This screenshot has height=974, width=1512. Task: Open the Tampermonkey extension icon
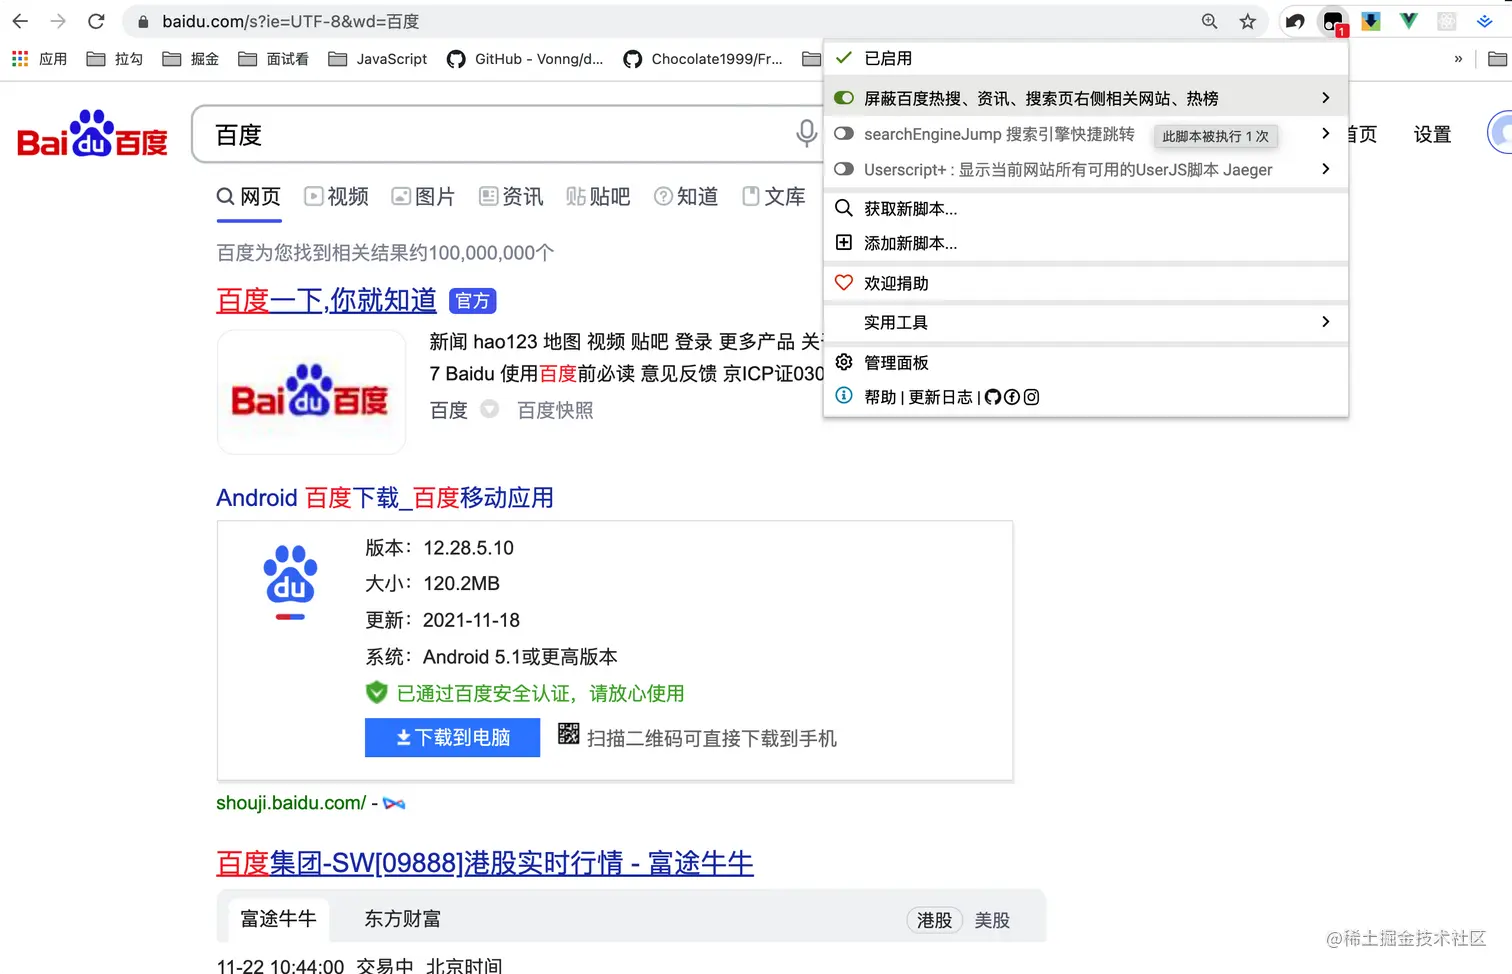point(1333,21)
